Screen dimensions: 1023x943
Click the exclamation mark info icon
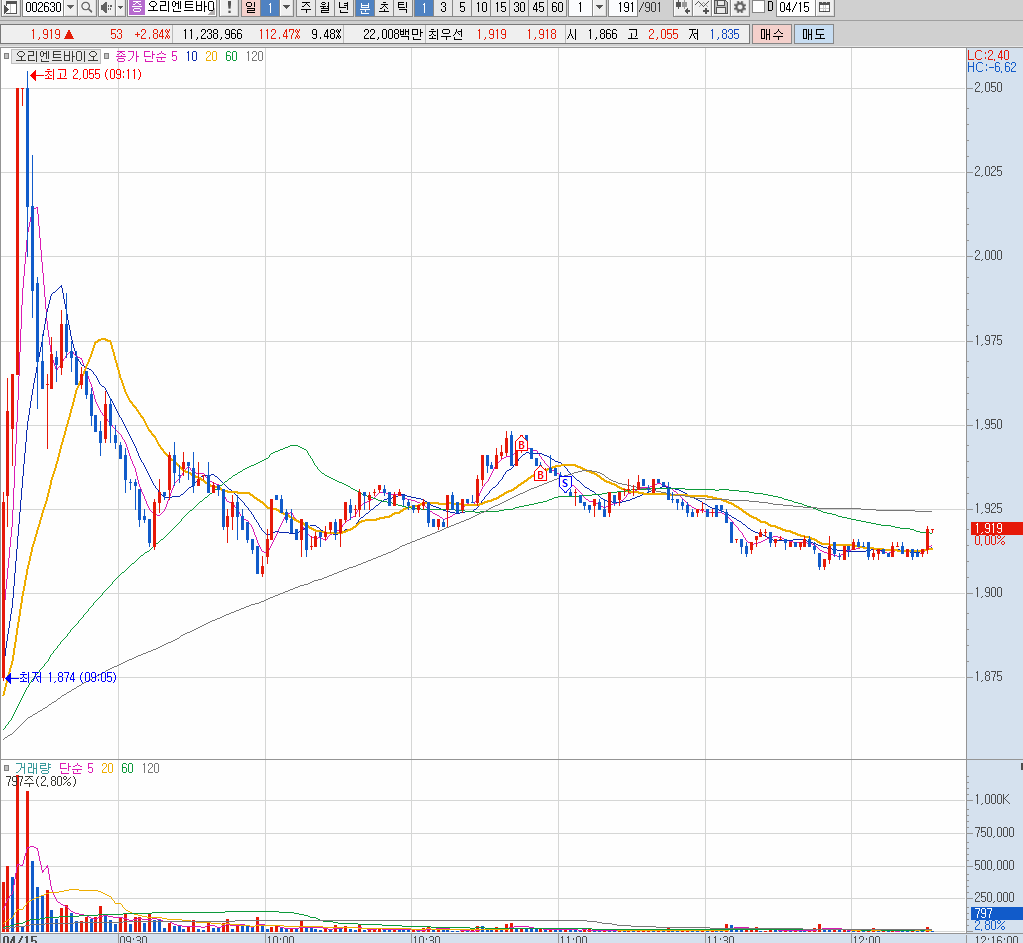coord(230,8)
